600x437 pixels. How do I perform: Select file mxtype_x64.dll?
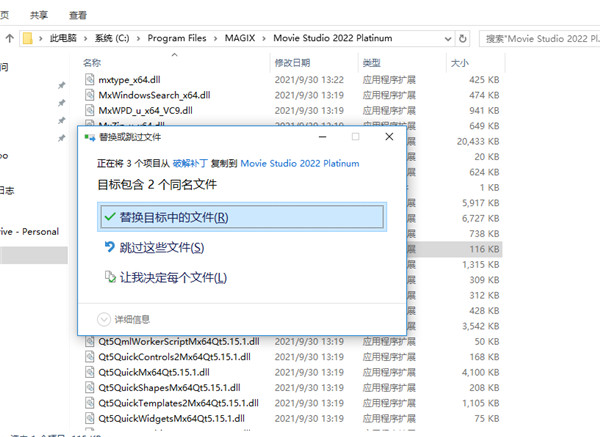point(129,80)
